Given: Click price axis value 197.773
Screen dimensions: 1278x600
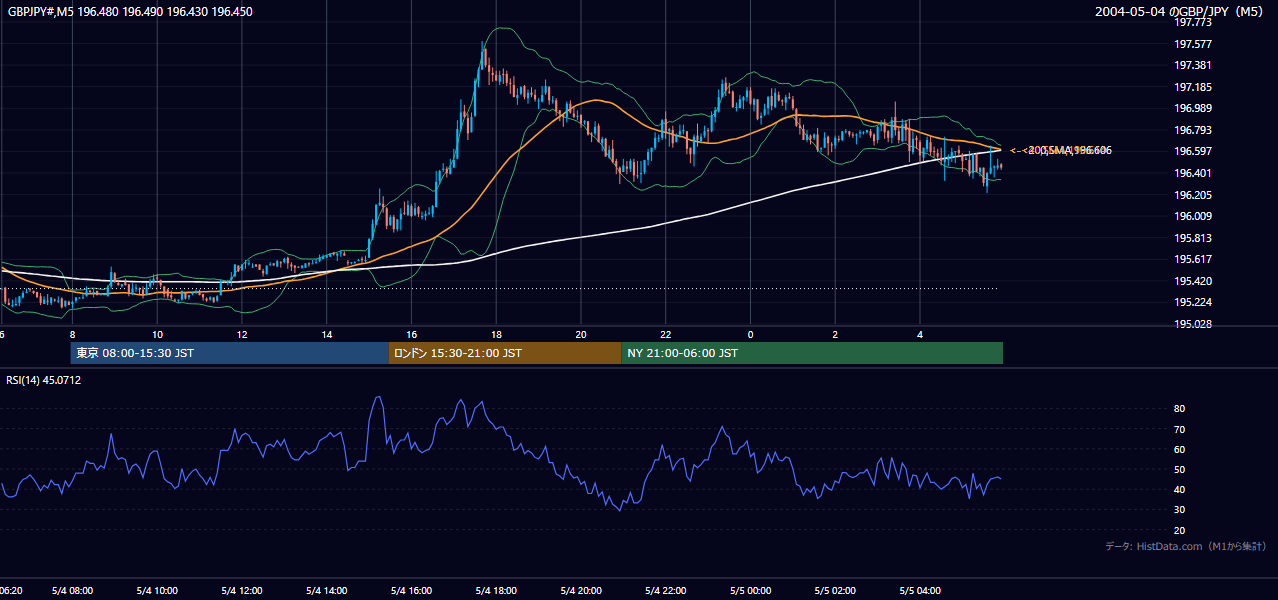Looking at the screenshot, I should tap(1192, 22).
